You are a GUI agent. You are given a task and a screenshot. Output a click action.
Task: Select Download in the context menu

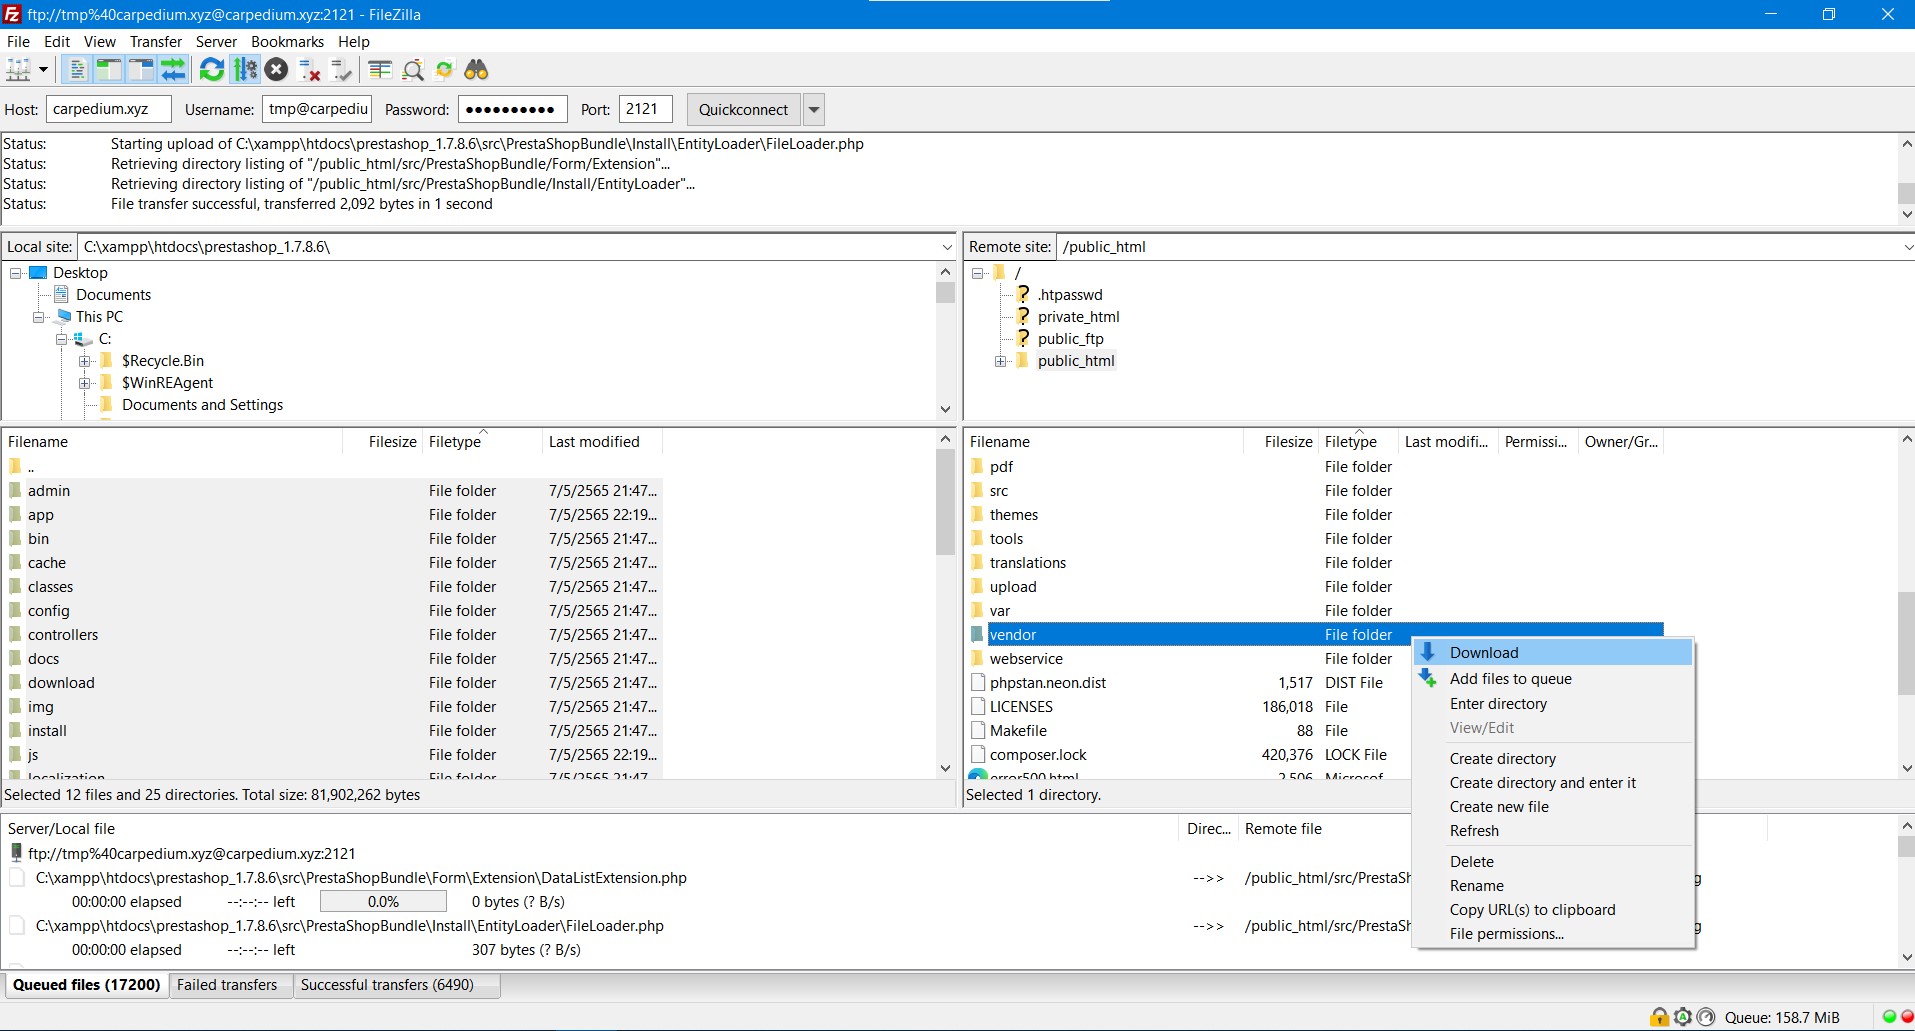(1484, 653)
